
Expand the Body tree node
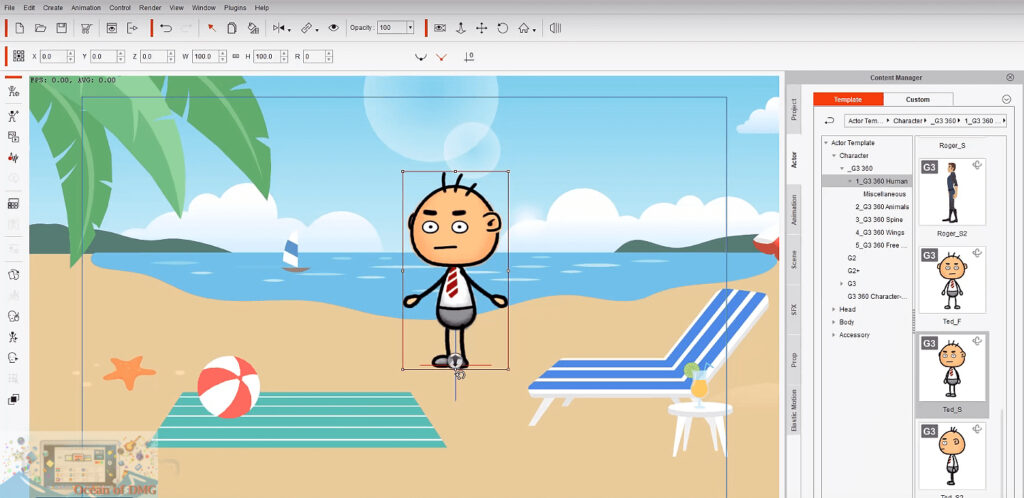(834, 322)
